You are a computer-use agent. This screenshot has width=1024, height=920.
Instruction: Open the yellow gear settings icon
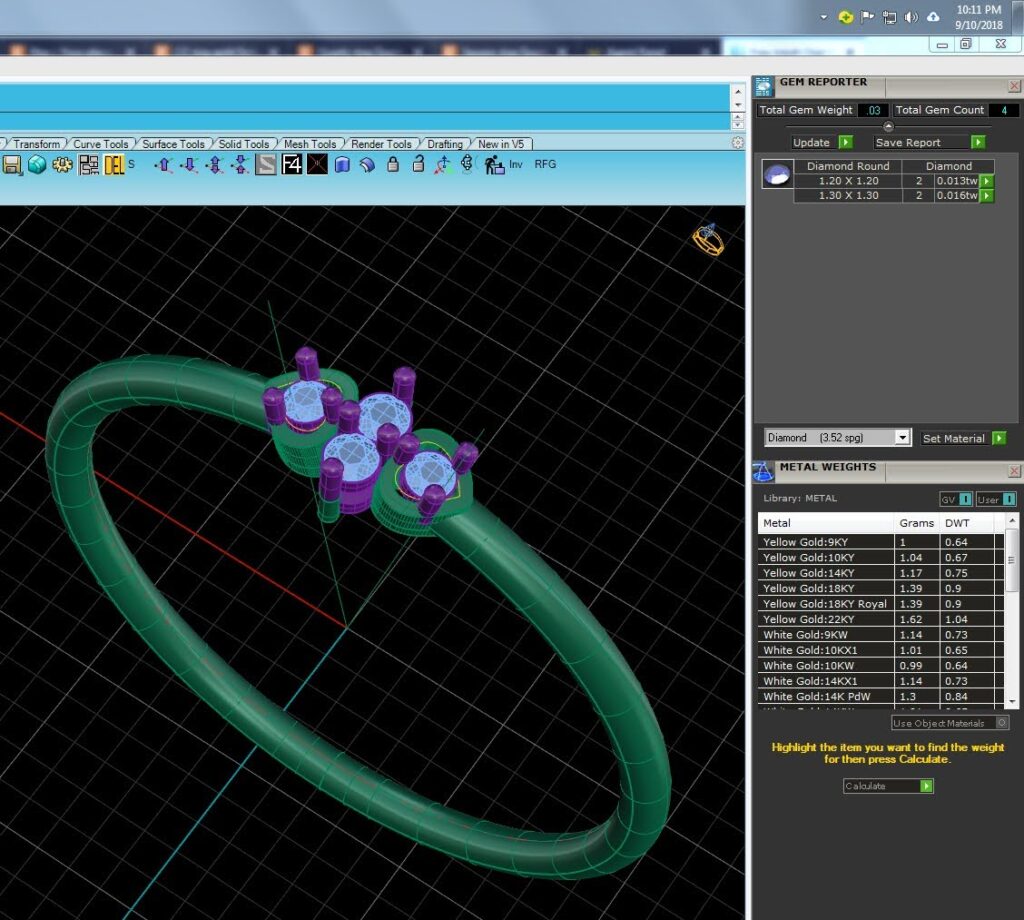pyautogui.click(x=63, y=165)
